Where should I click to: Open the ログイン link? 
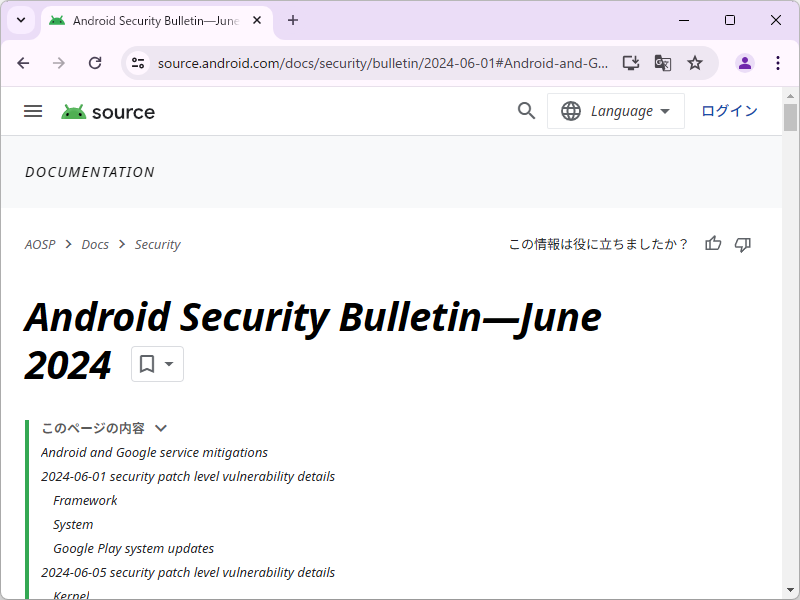729,111
